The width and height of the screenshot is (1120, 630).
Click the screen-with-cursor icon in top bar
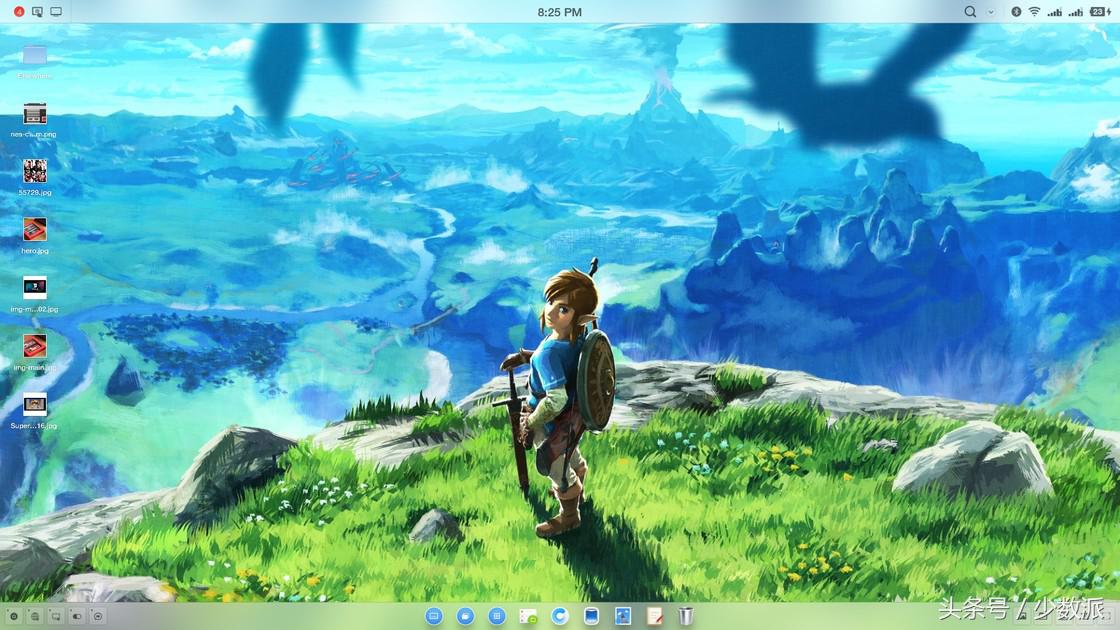tap(37, 11)
